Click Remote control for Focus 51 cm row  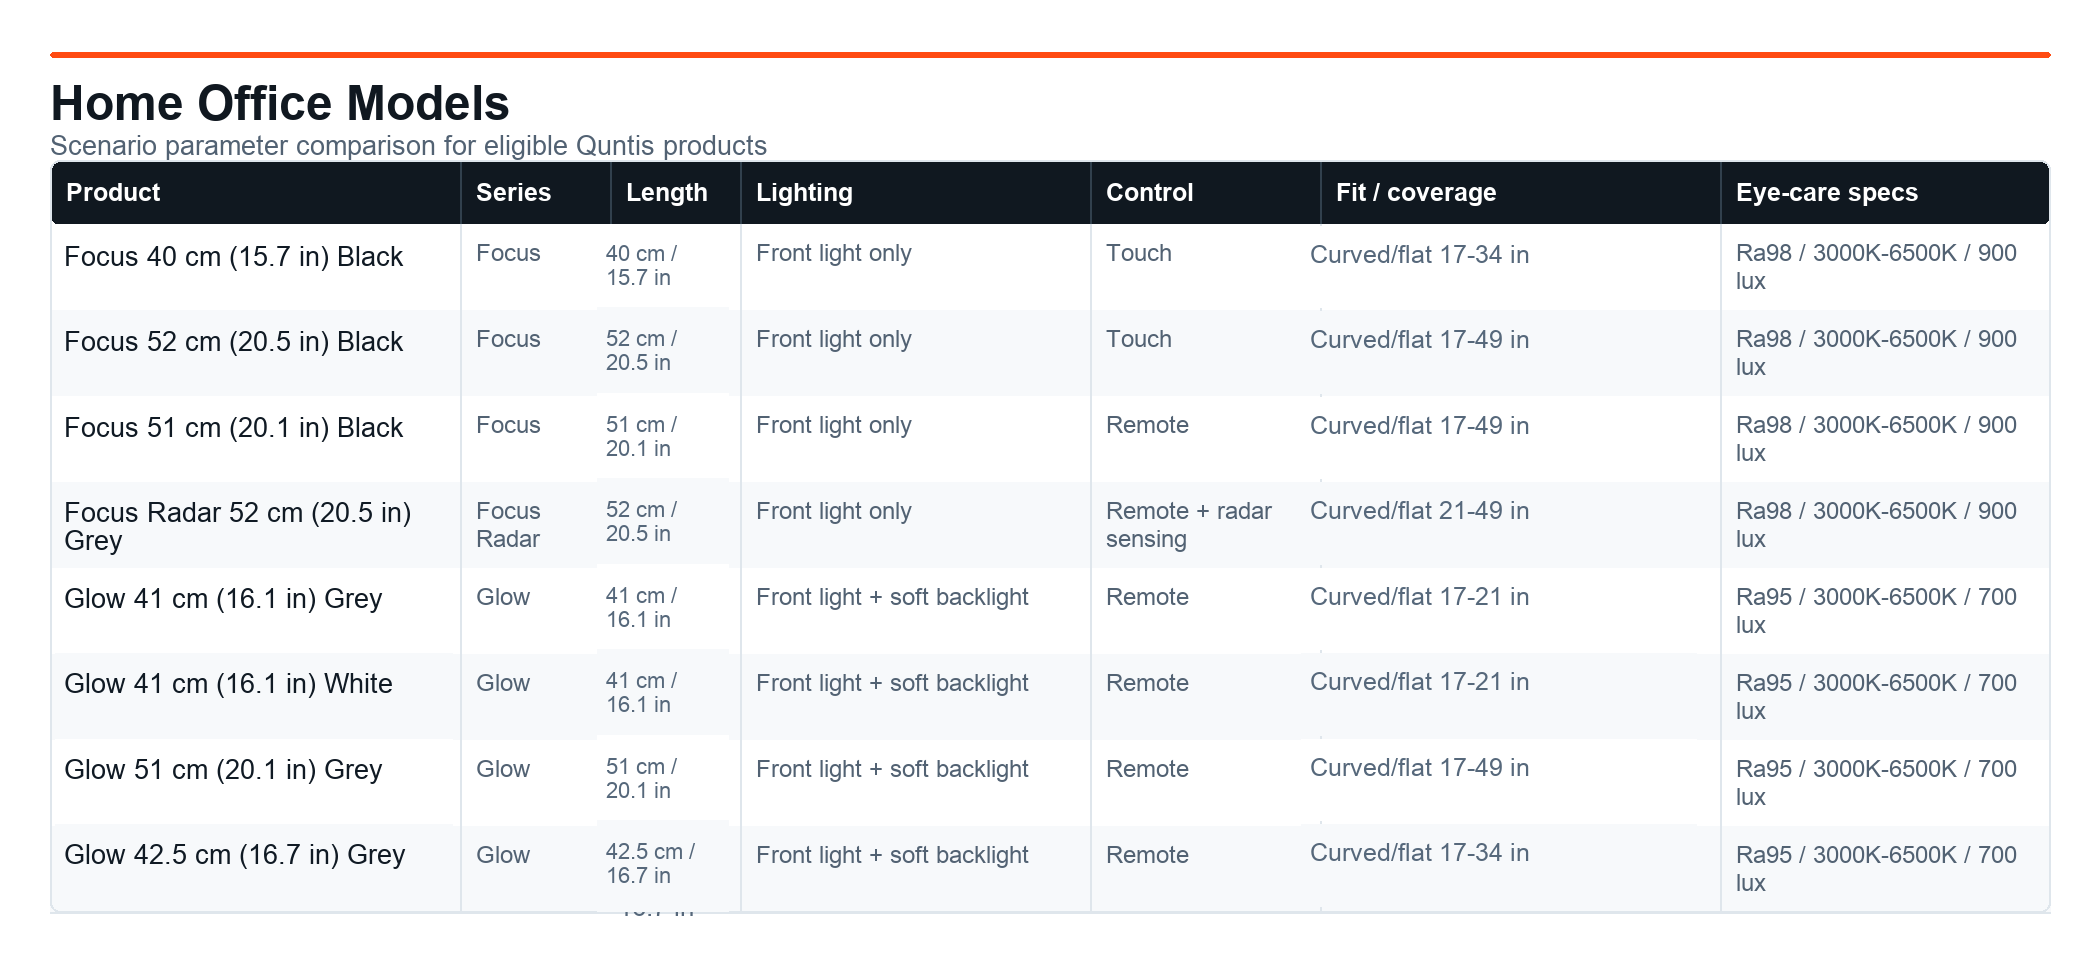tap(1147, 425)
